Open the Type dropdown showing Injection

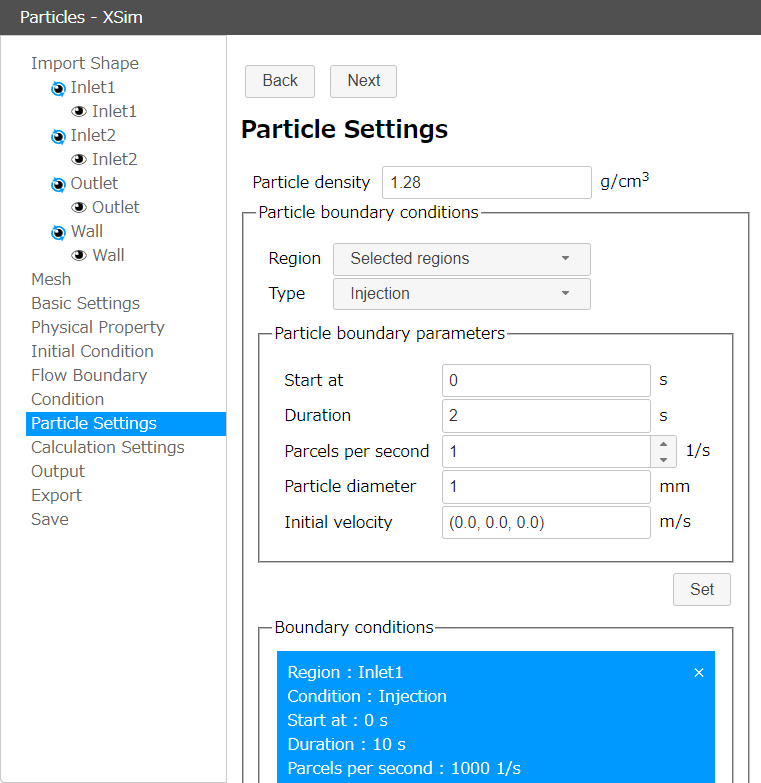point(462,294)
